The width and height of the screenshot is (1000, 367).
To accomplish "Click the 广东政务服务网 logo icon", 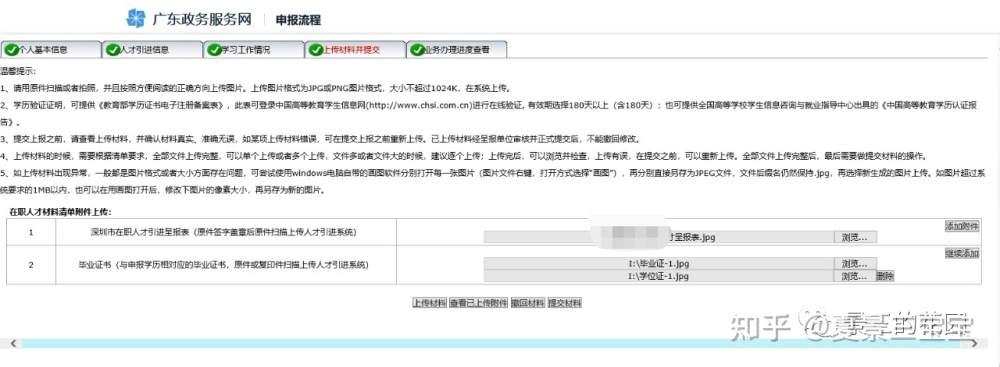I will 136,18.
